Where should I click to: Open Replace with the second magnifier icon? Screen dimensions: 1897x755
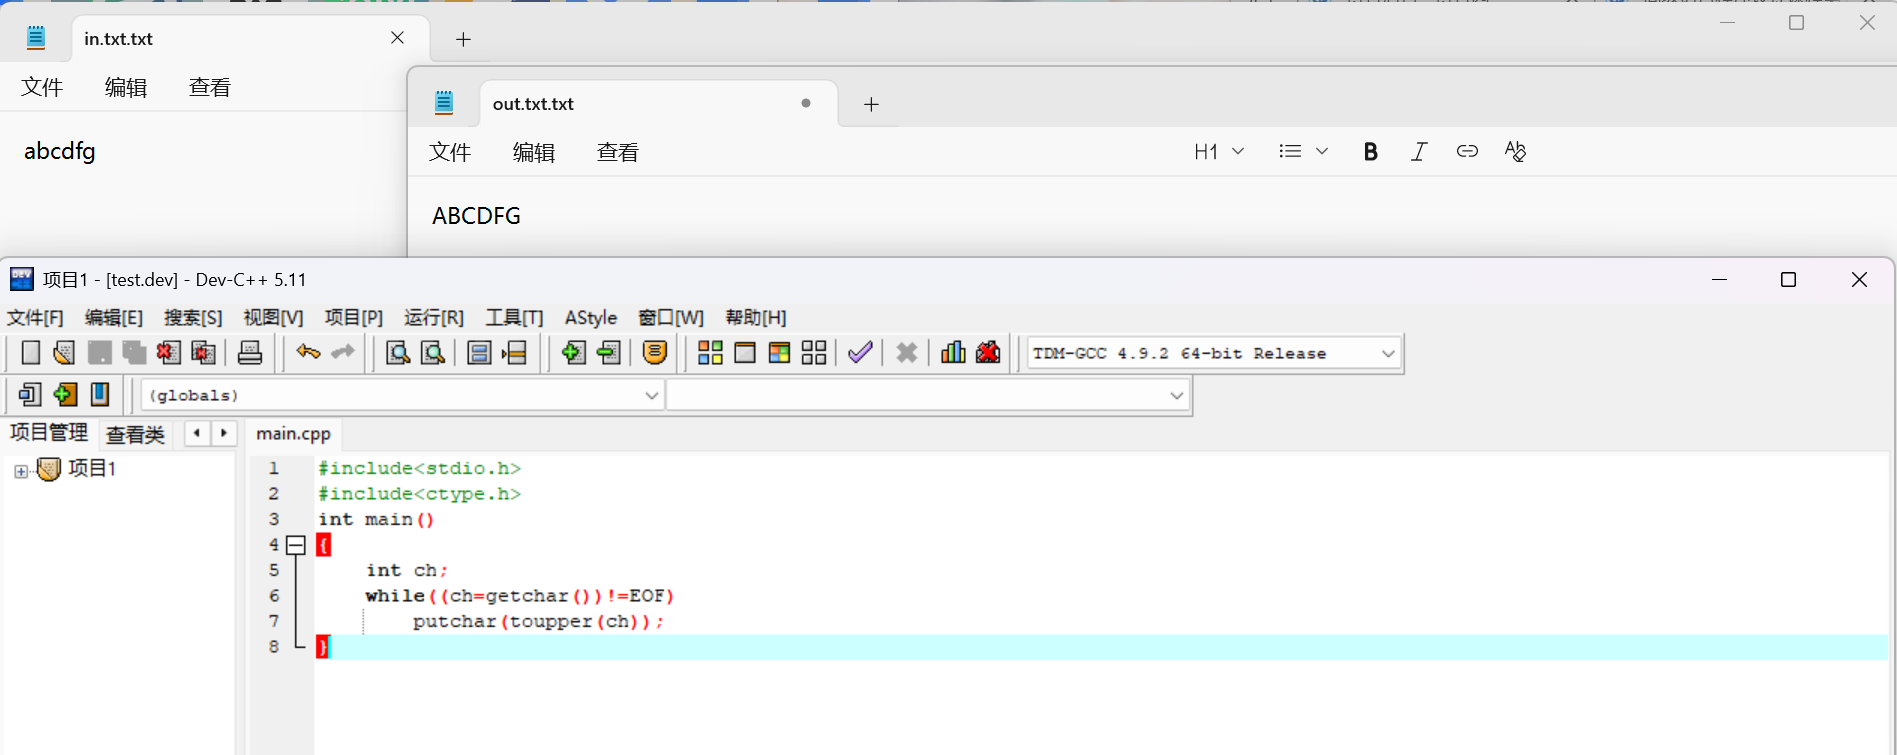tap(433, 353)
